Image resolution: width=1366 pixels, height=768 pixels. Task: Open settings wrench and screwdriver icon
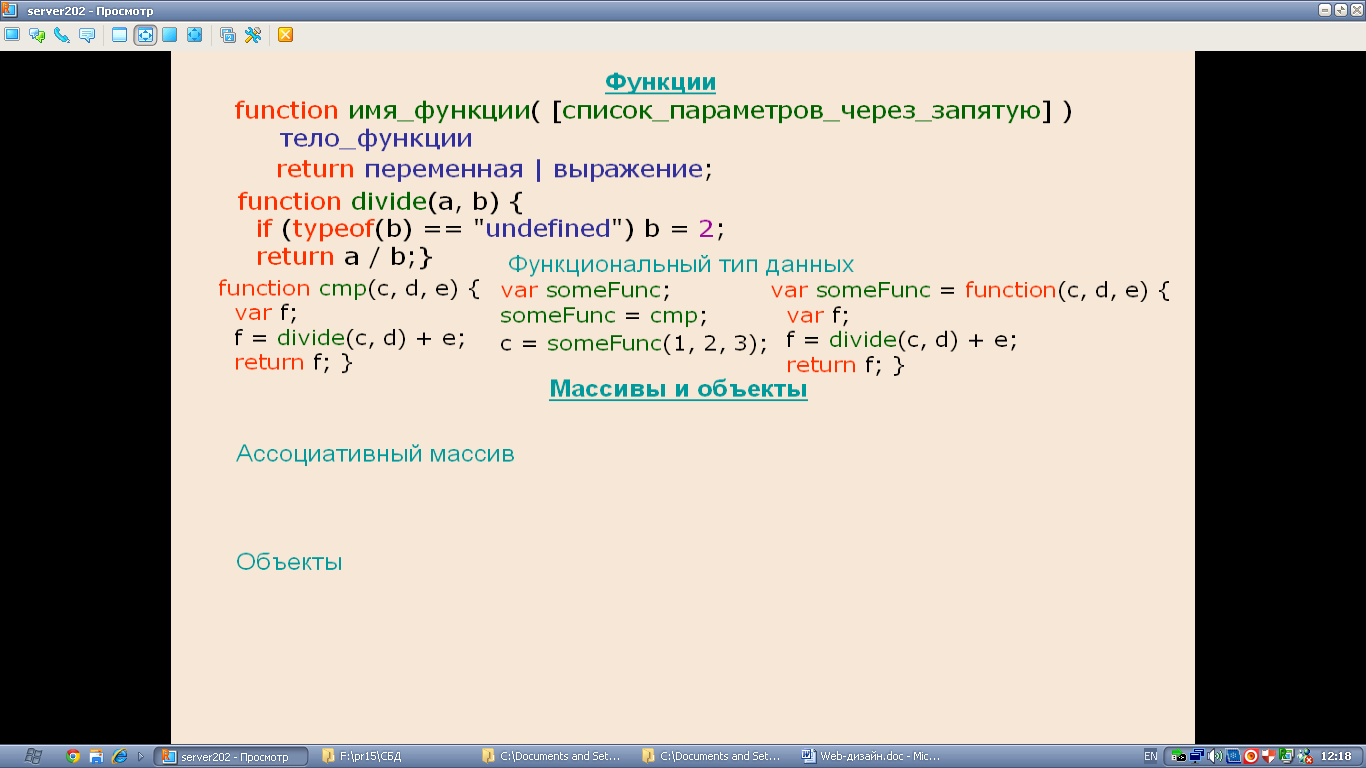(253, 35)
